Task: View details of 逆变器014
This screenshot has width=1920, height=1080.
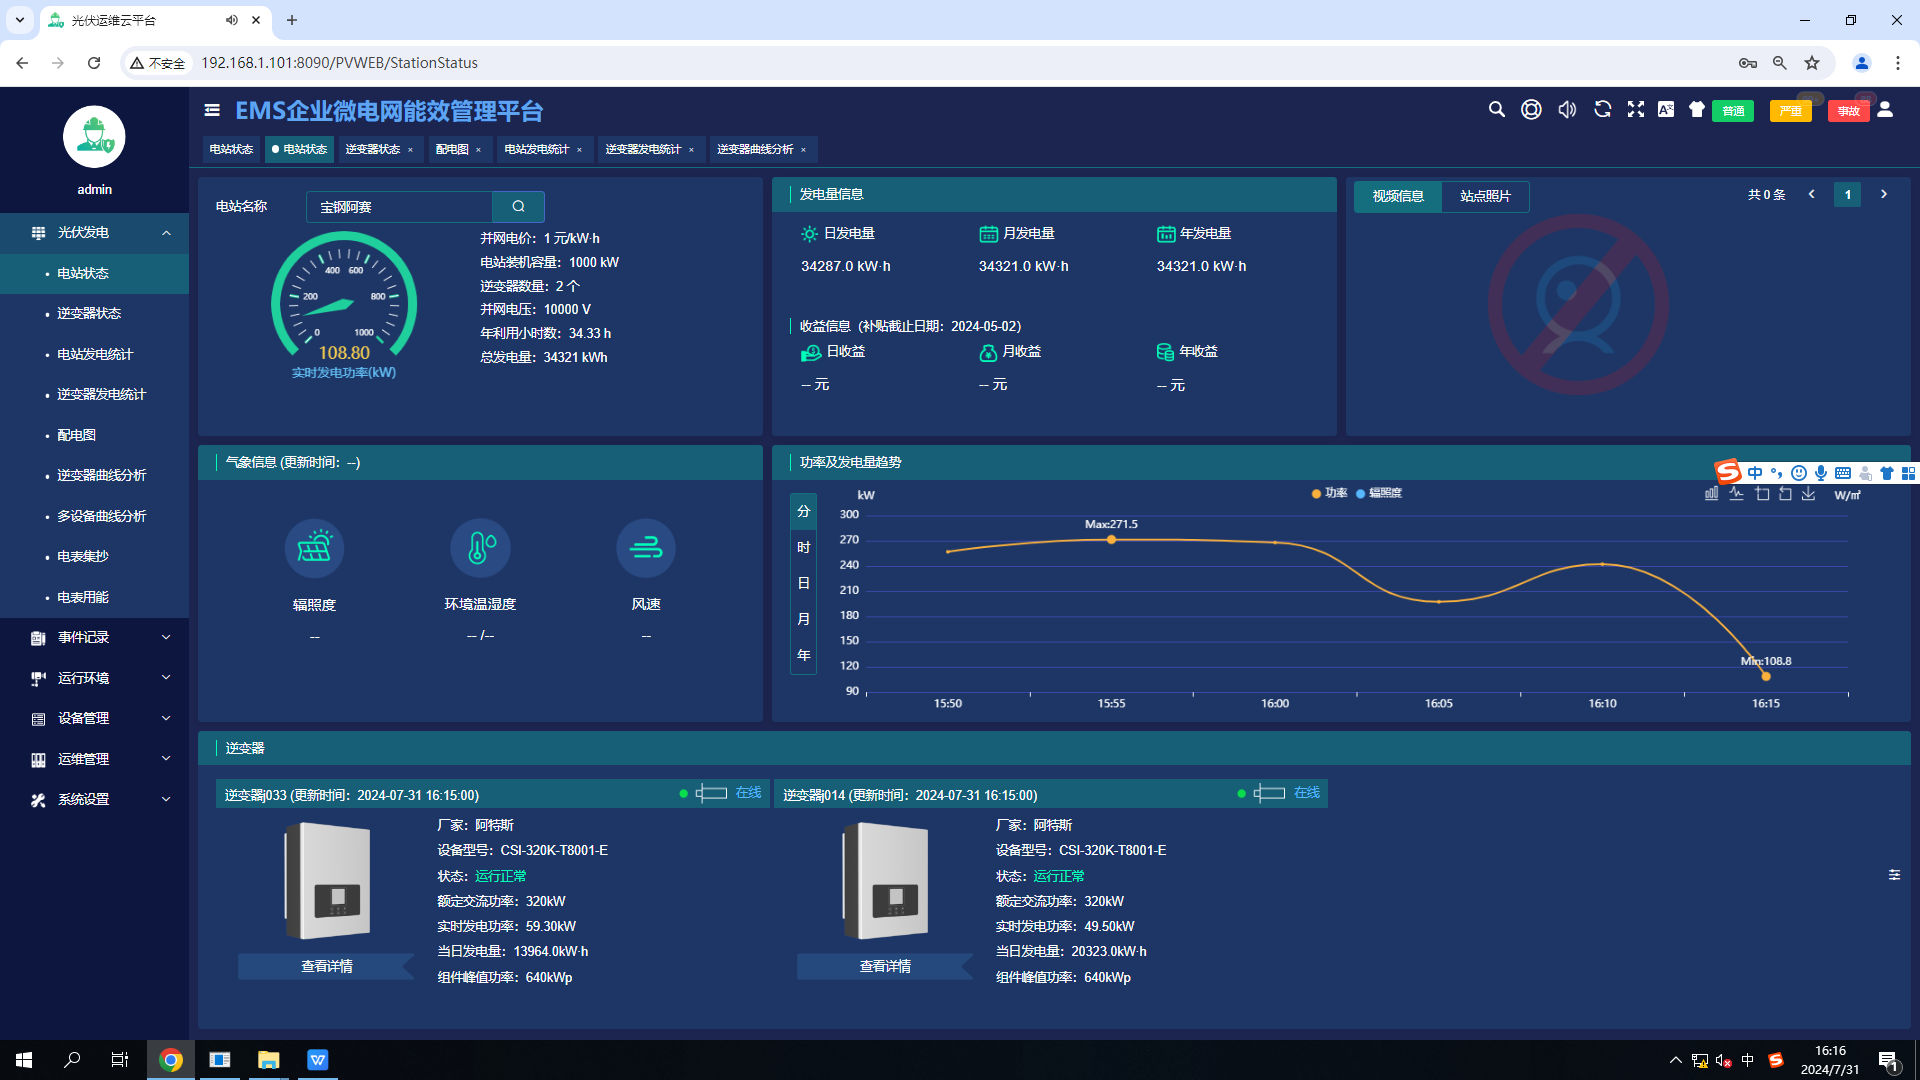Action: pos(885,967)
